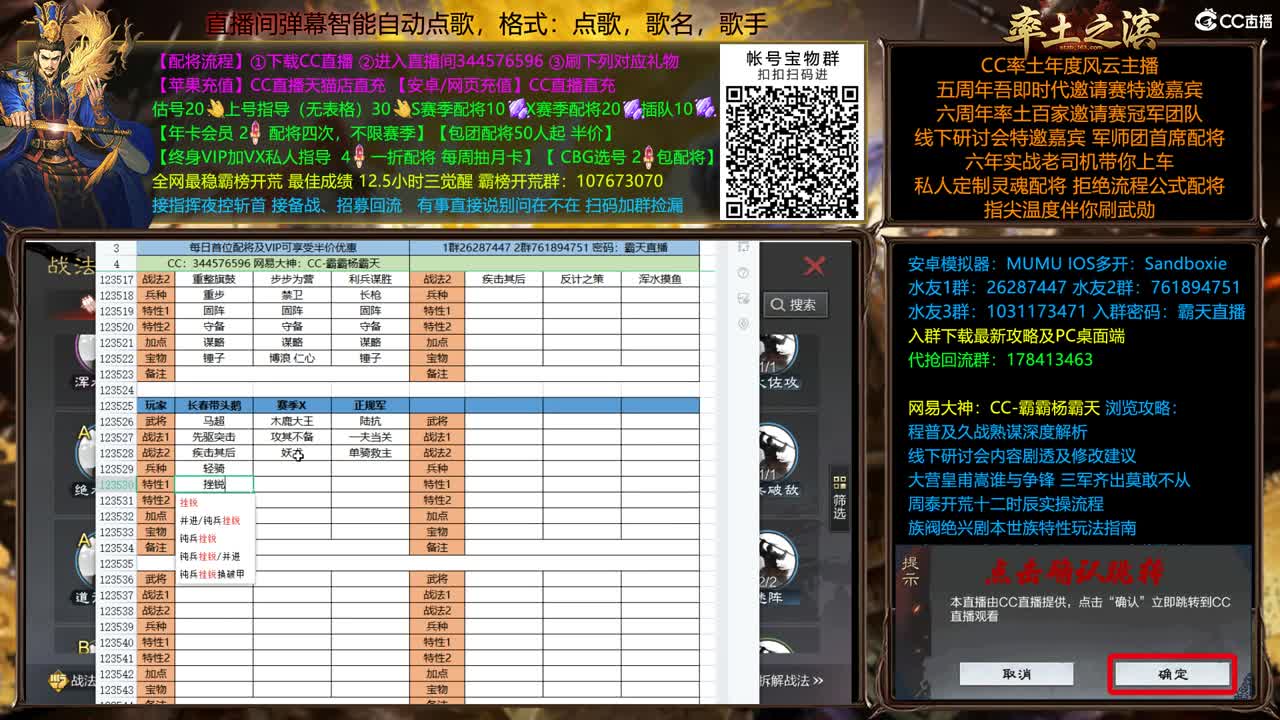Image resolution: width=1280 pixels, height=720 pixels.
Task: Click the 取消 cancel button
Action: [1016, 674]
